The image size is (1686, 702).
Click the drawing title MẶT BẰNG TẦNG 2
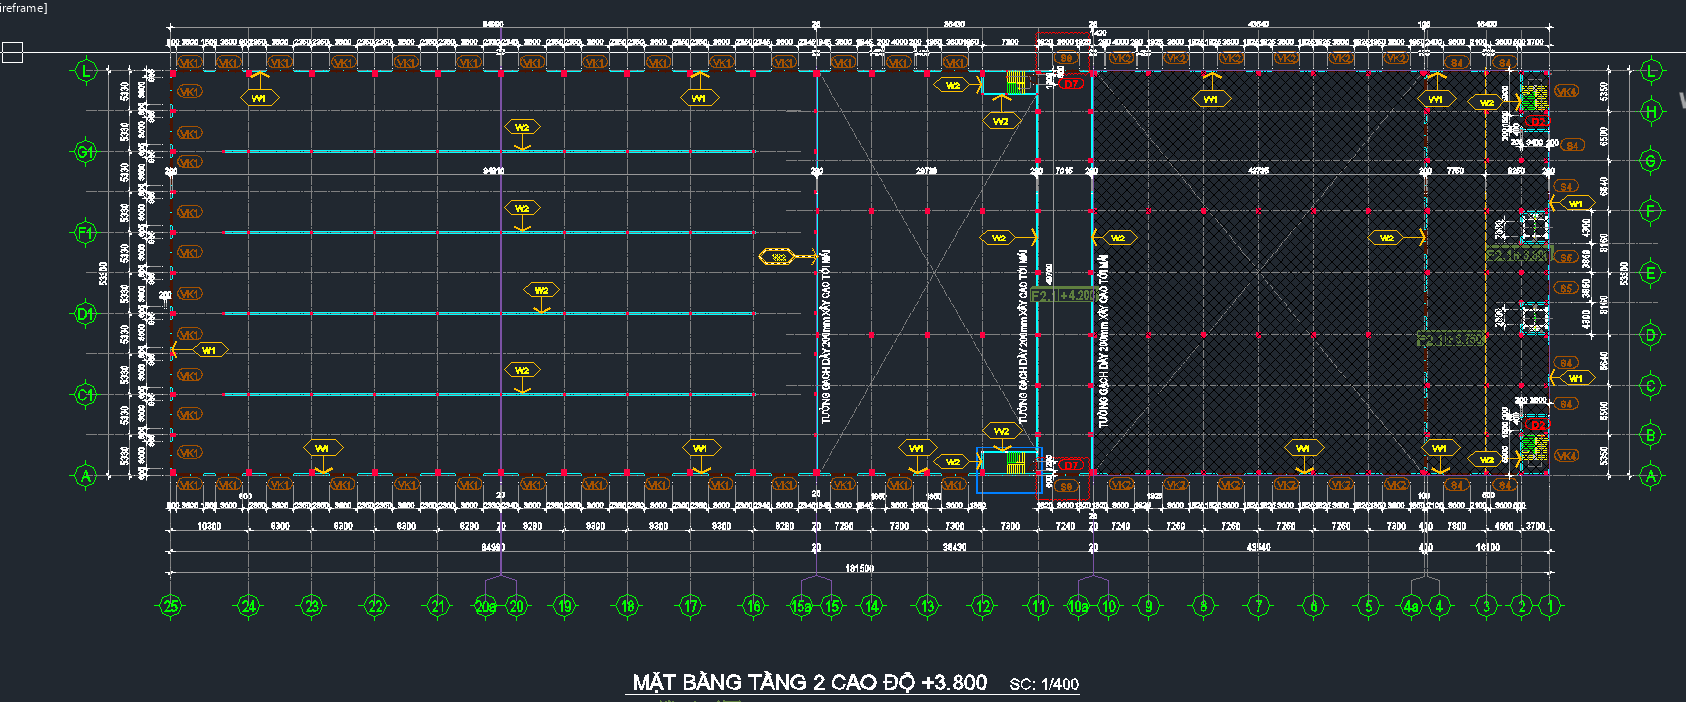pos(810,682)
